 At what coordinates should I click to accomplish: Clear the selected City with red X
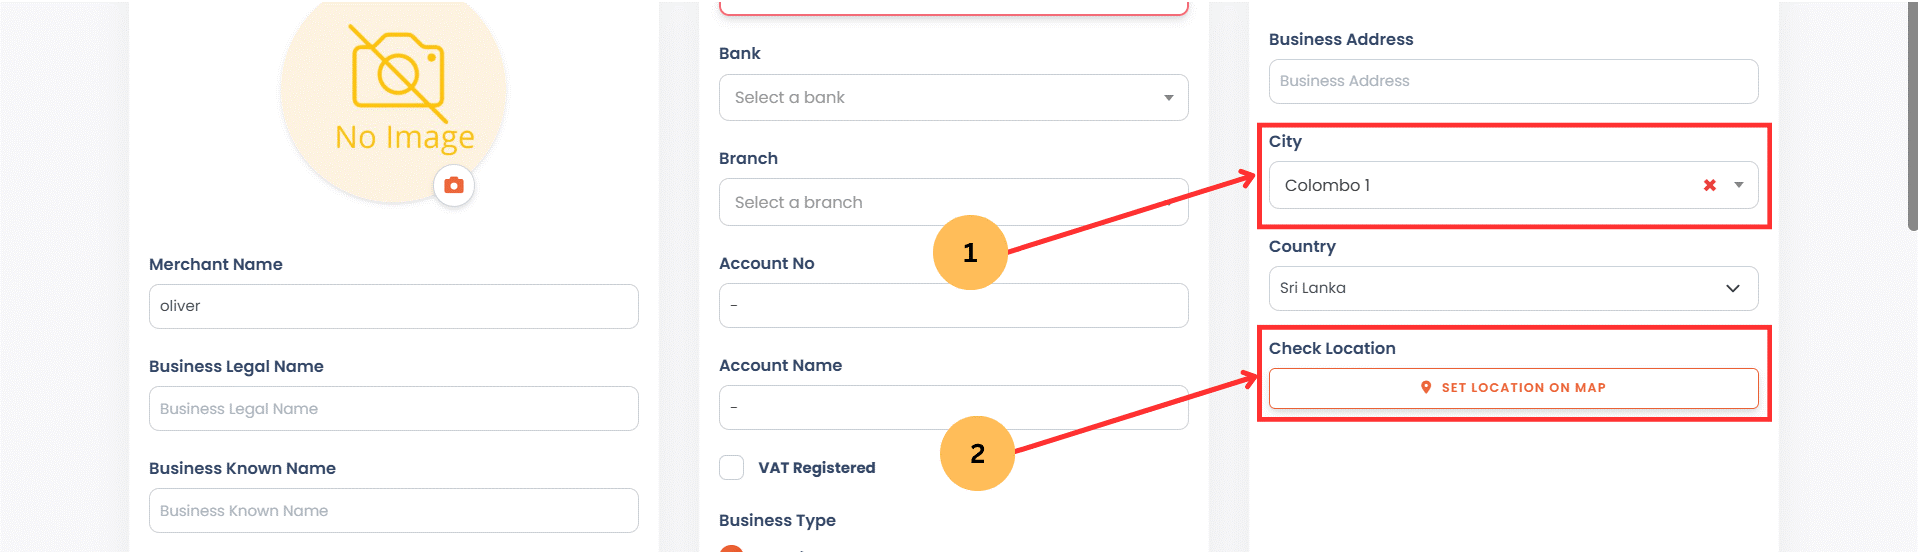(1709, 185)
